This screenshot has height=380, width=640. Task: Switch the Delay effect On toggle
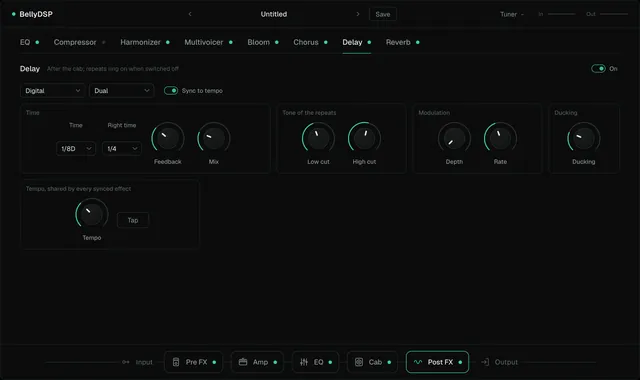pos(598,69)
